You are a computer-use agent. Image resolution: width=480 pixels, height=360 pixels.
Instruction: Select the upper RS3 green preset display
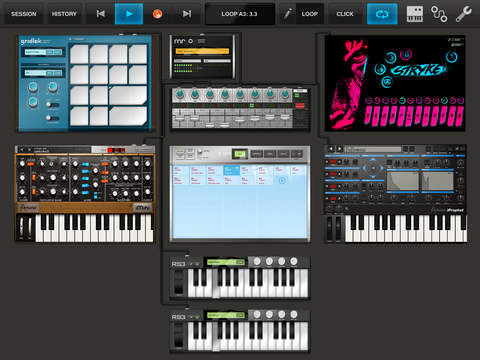click(x=226, y=262)
